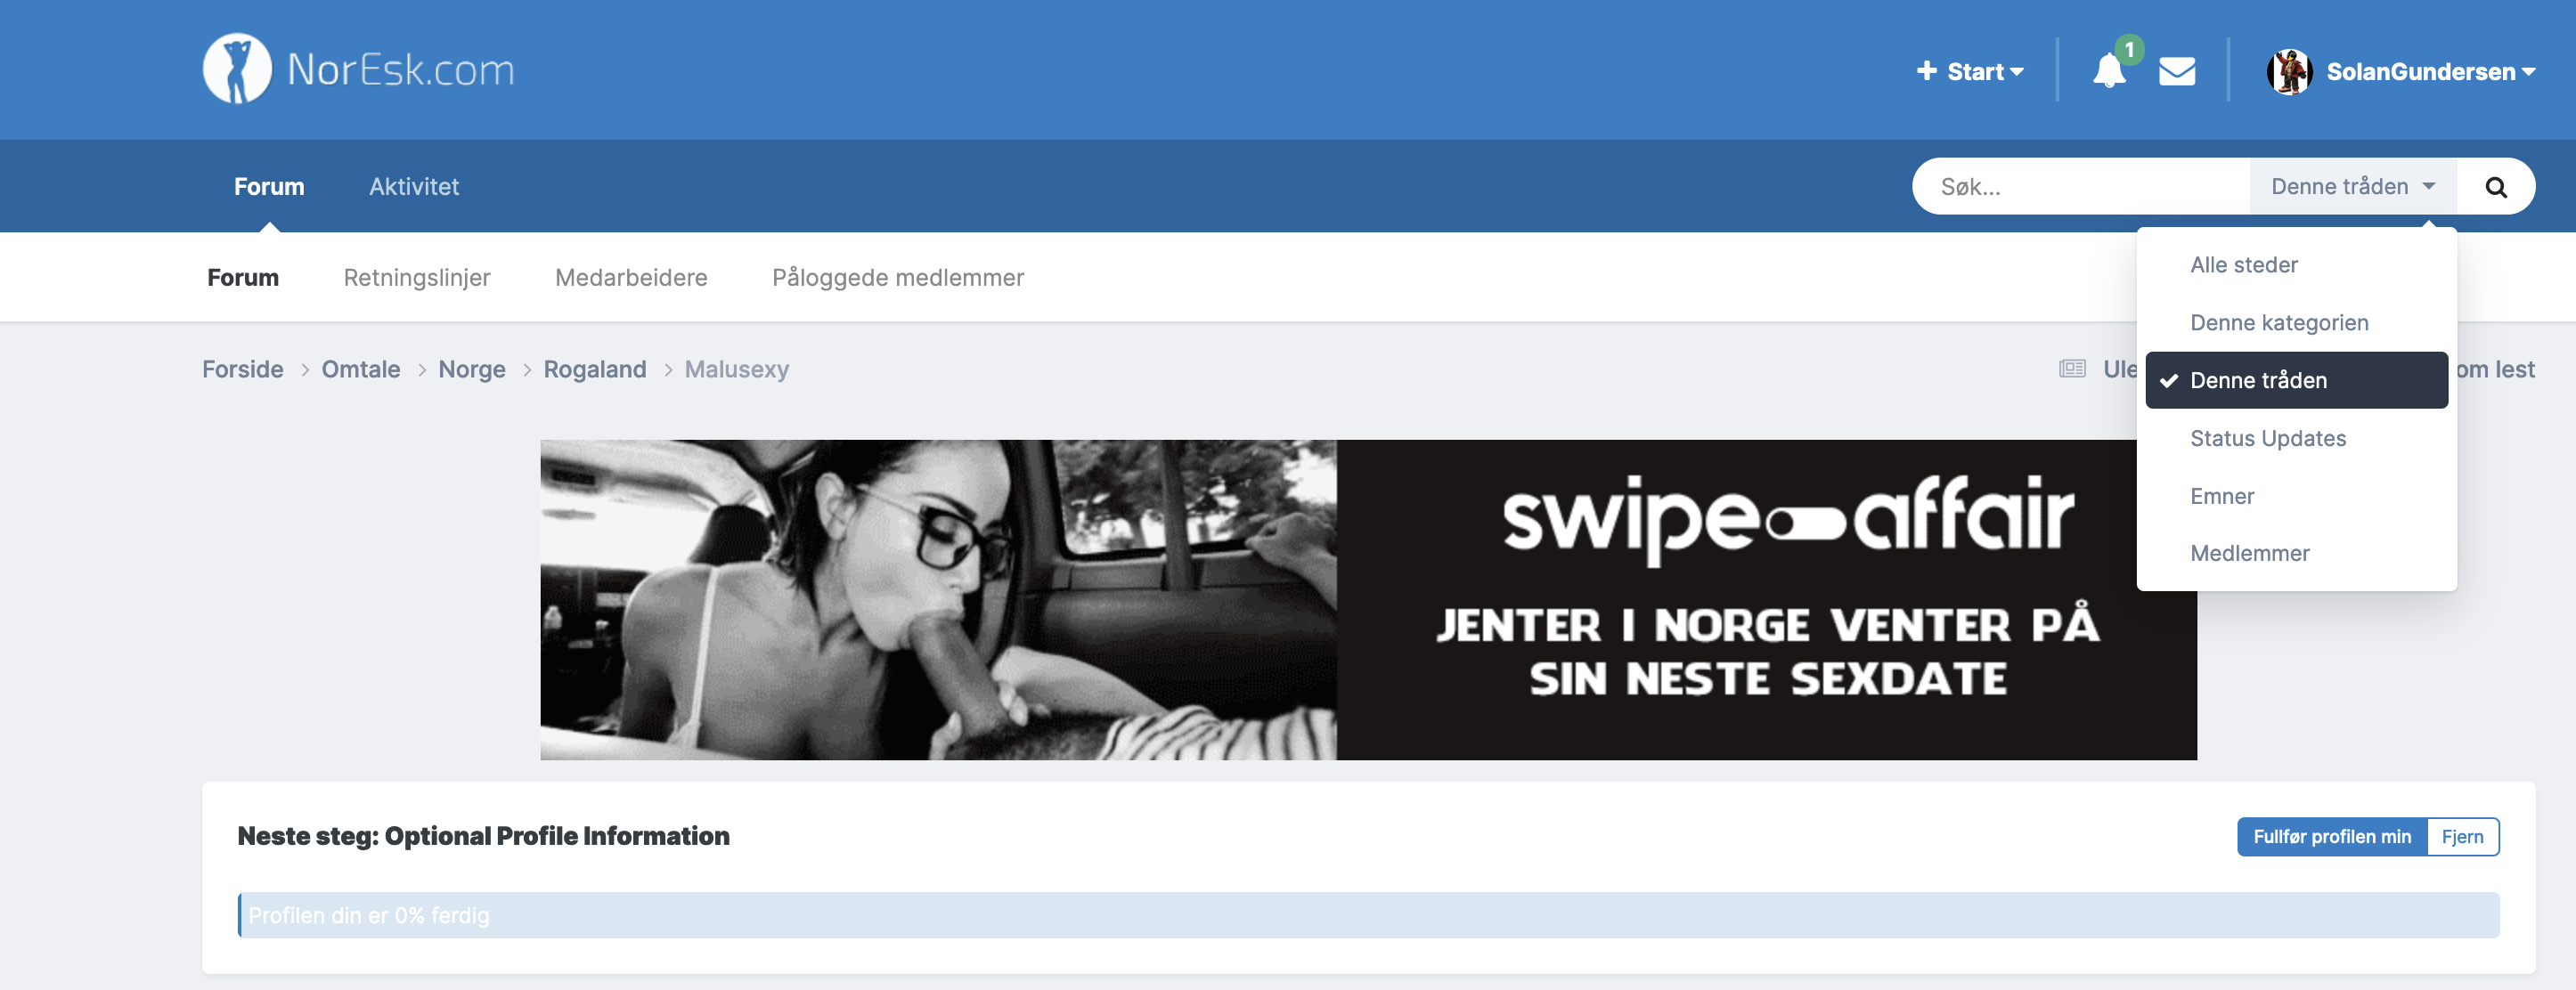Go to Forside breadcrumb
2576x990 pixels.
243,369
